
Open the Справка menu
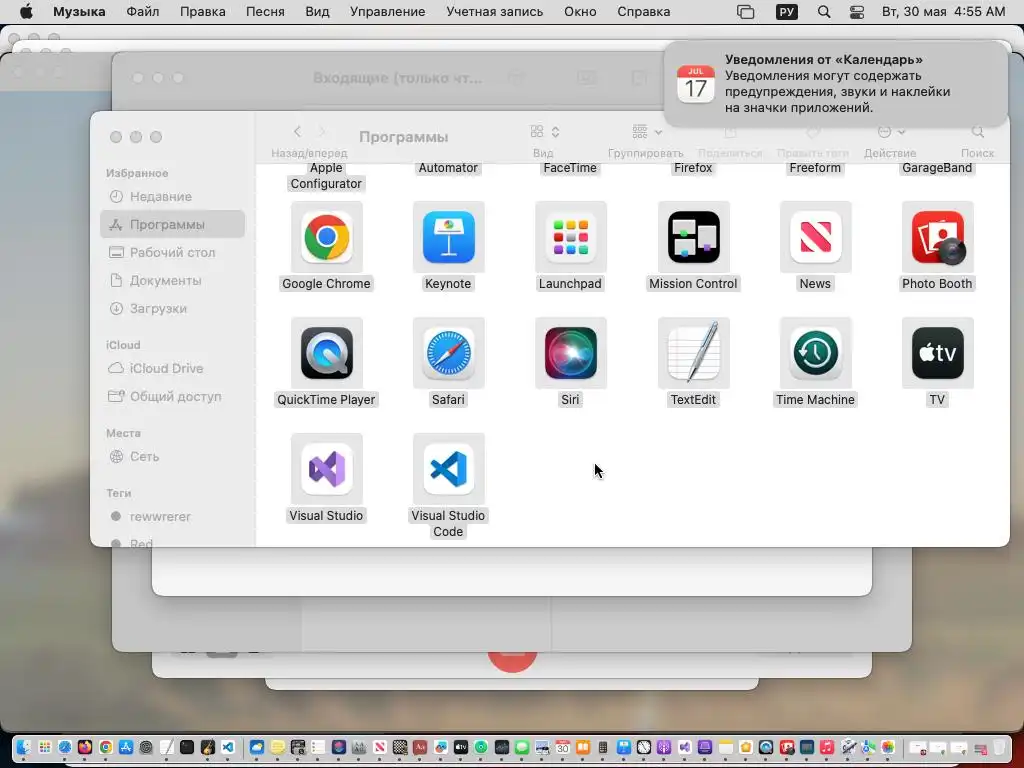pyautogui.click(x=643, y=12)
